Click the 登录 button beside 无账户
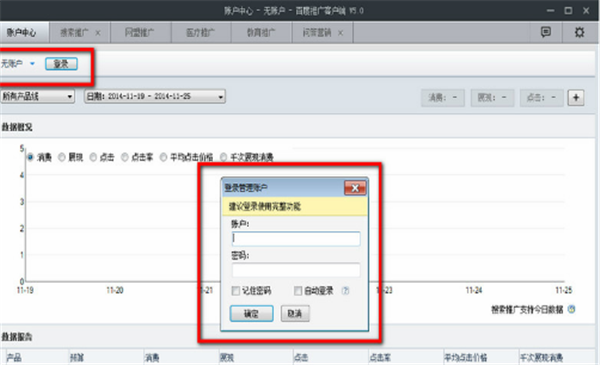 [x=61, y=64]
